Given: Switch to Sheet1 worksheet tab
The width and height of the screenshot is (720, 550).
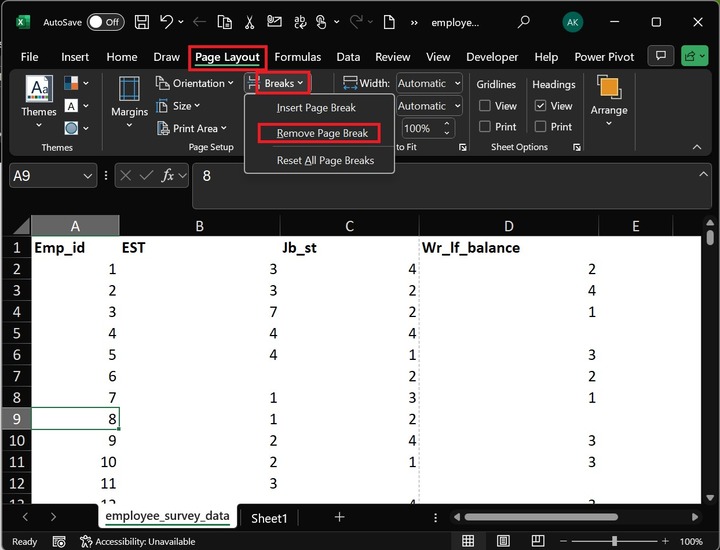Looking at the screenshot, I should (269, 518).
